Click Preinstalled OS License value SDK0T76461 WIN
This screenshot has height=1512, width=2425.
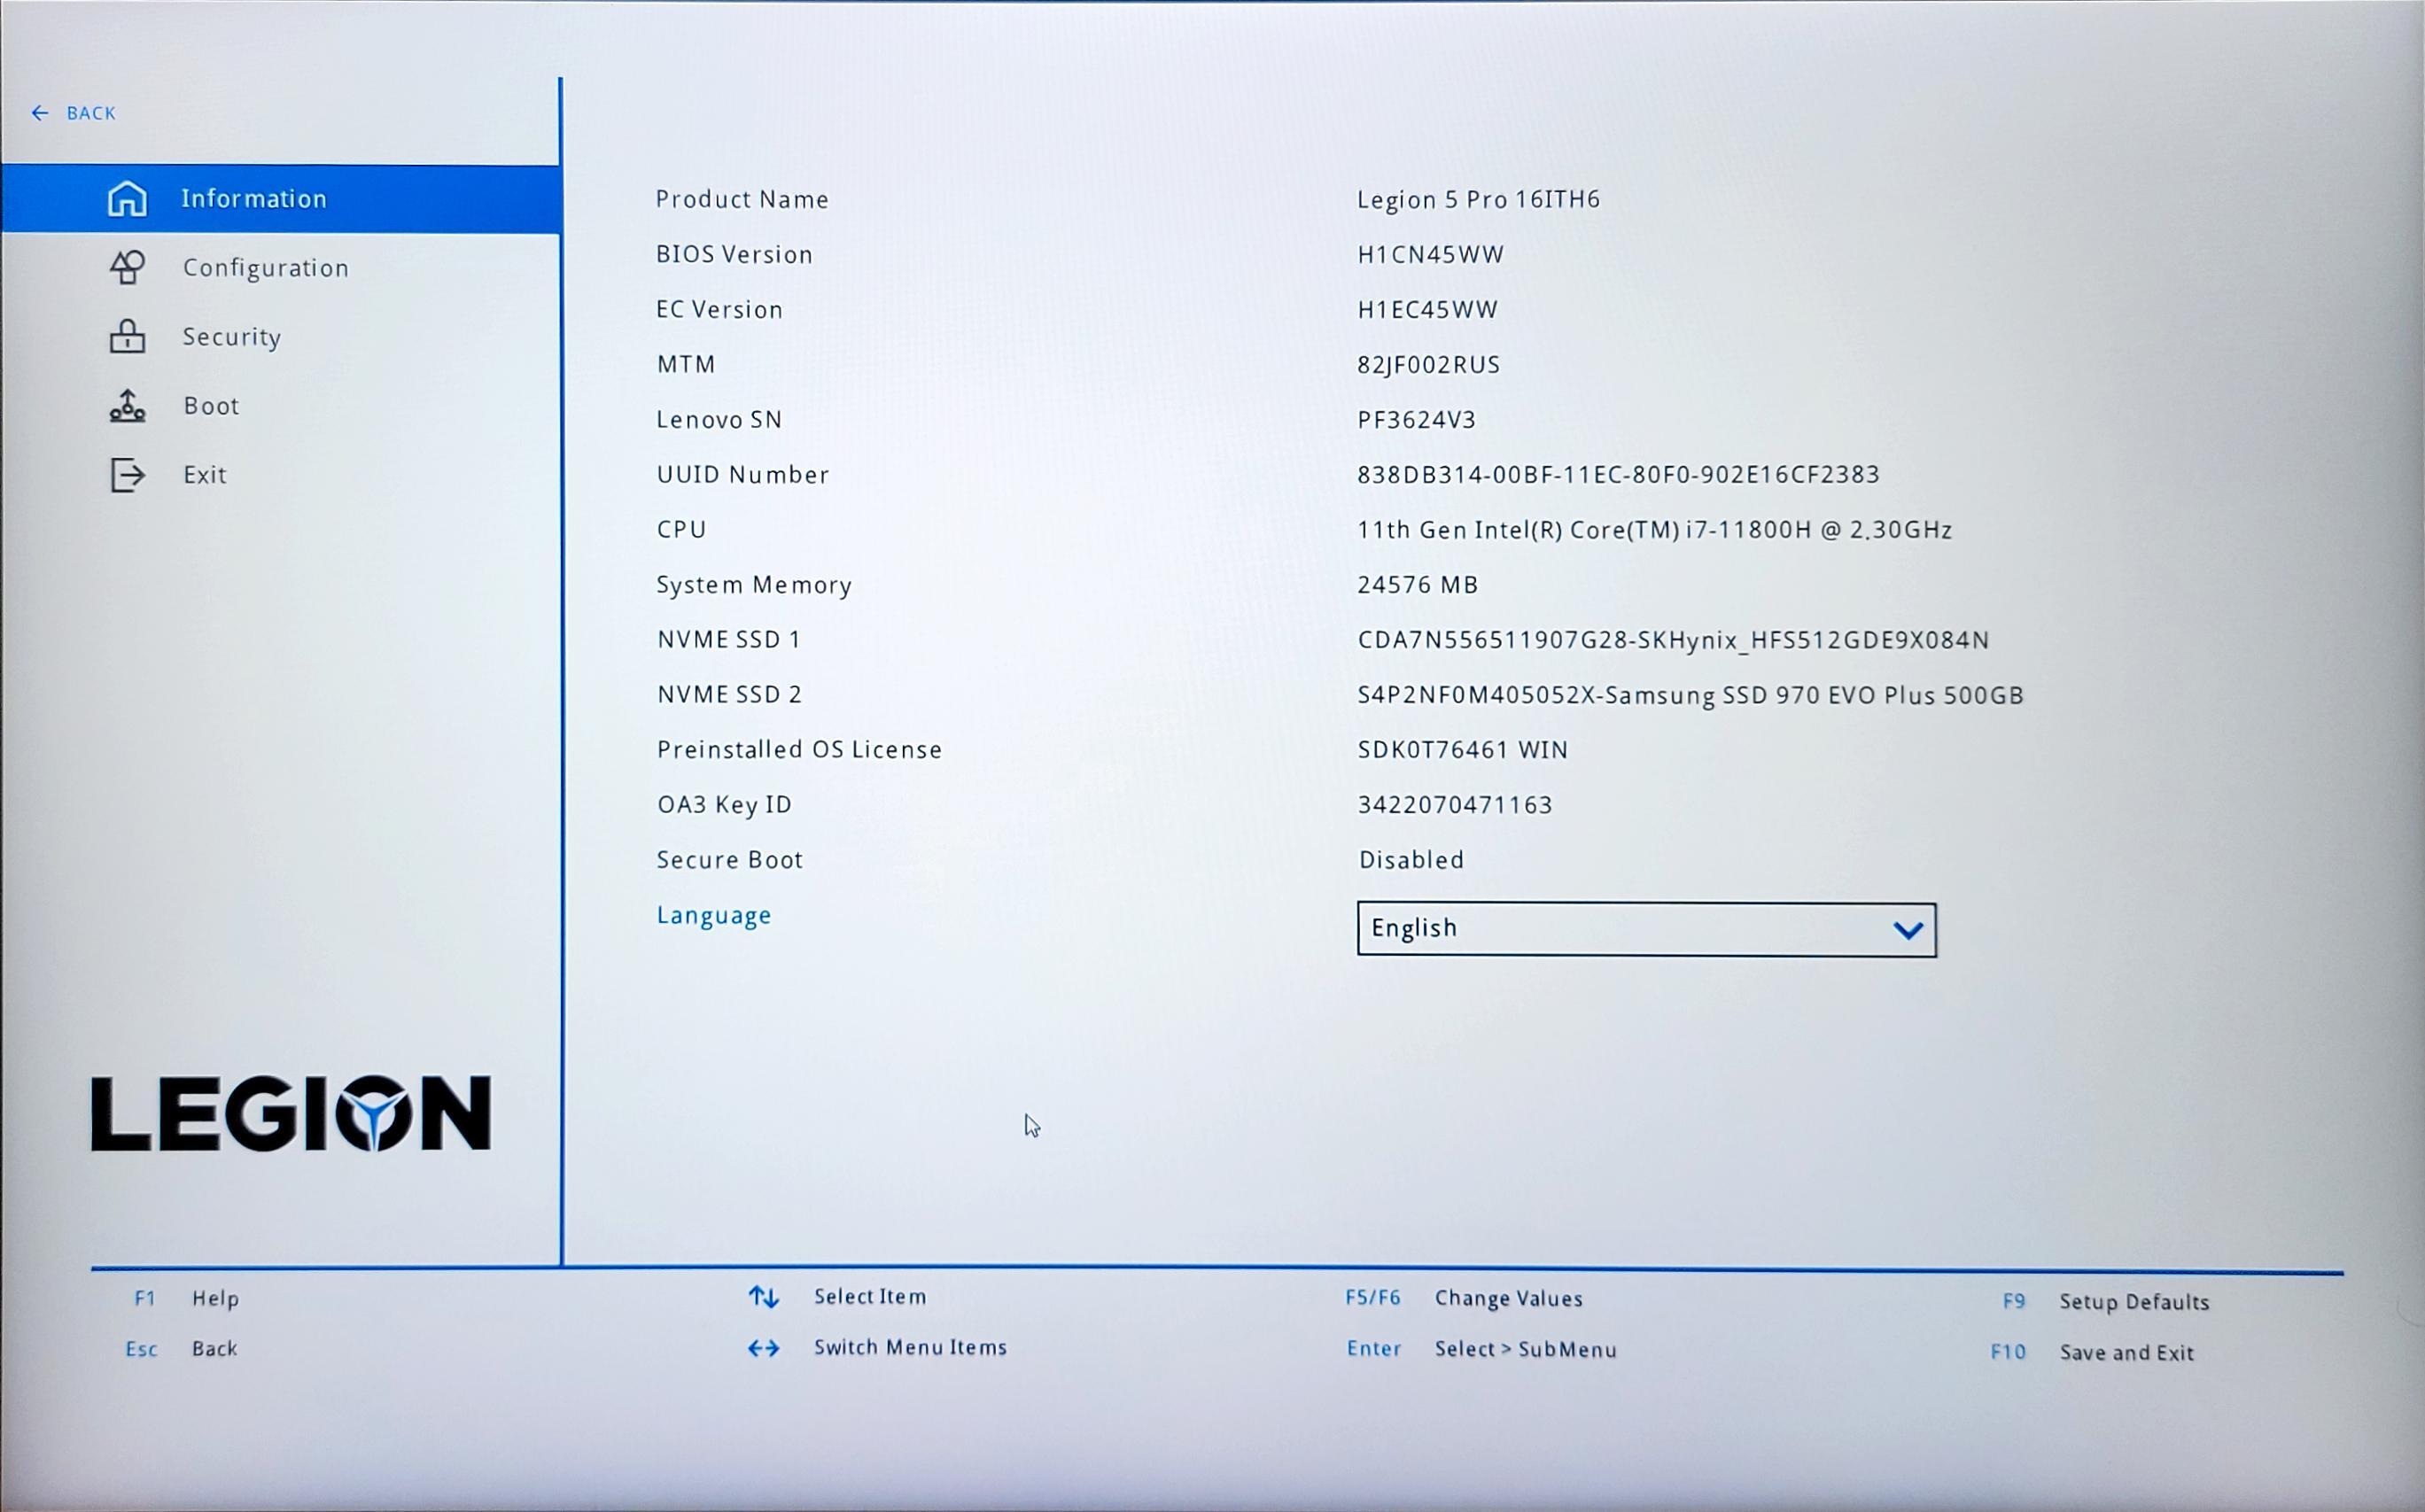[1463, 750]
